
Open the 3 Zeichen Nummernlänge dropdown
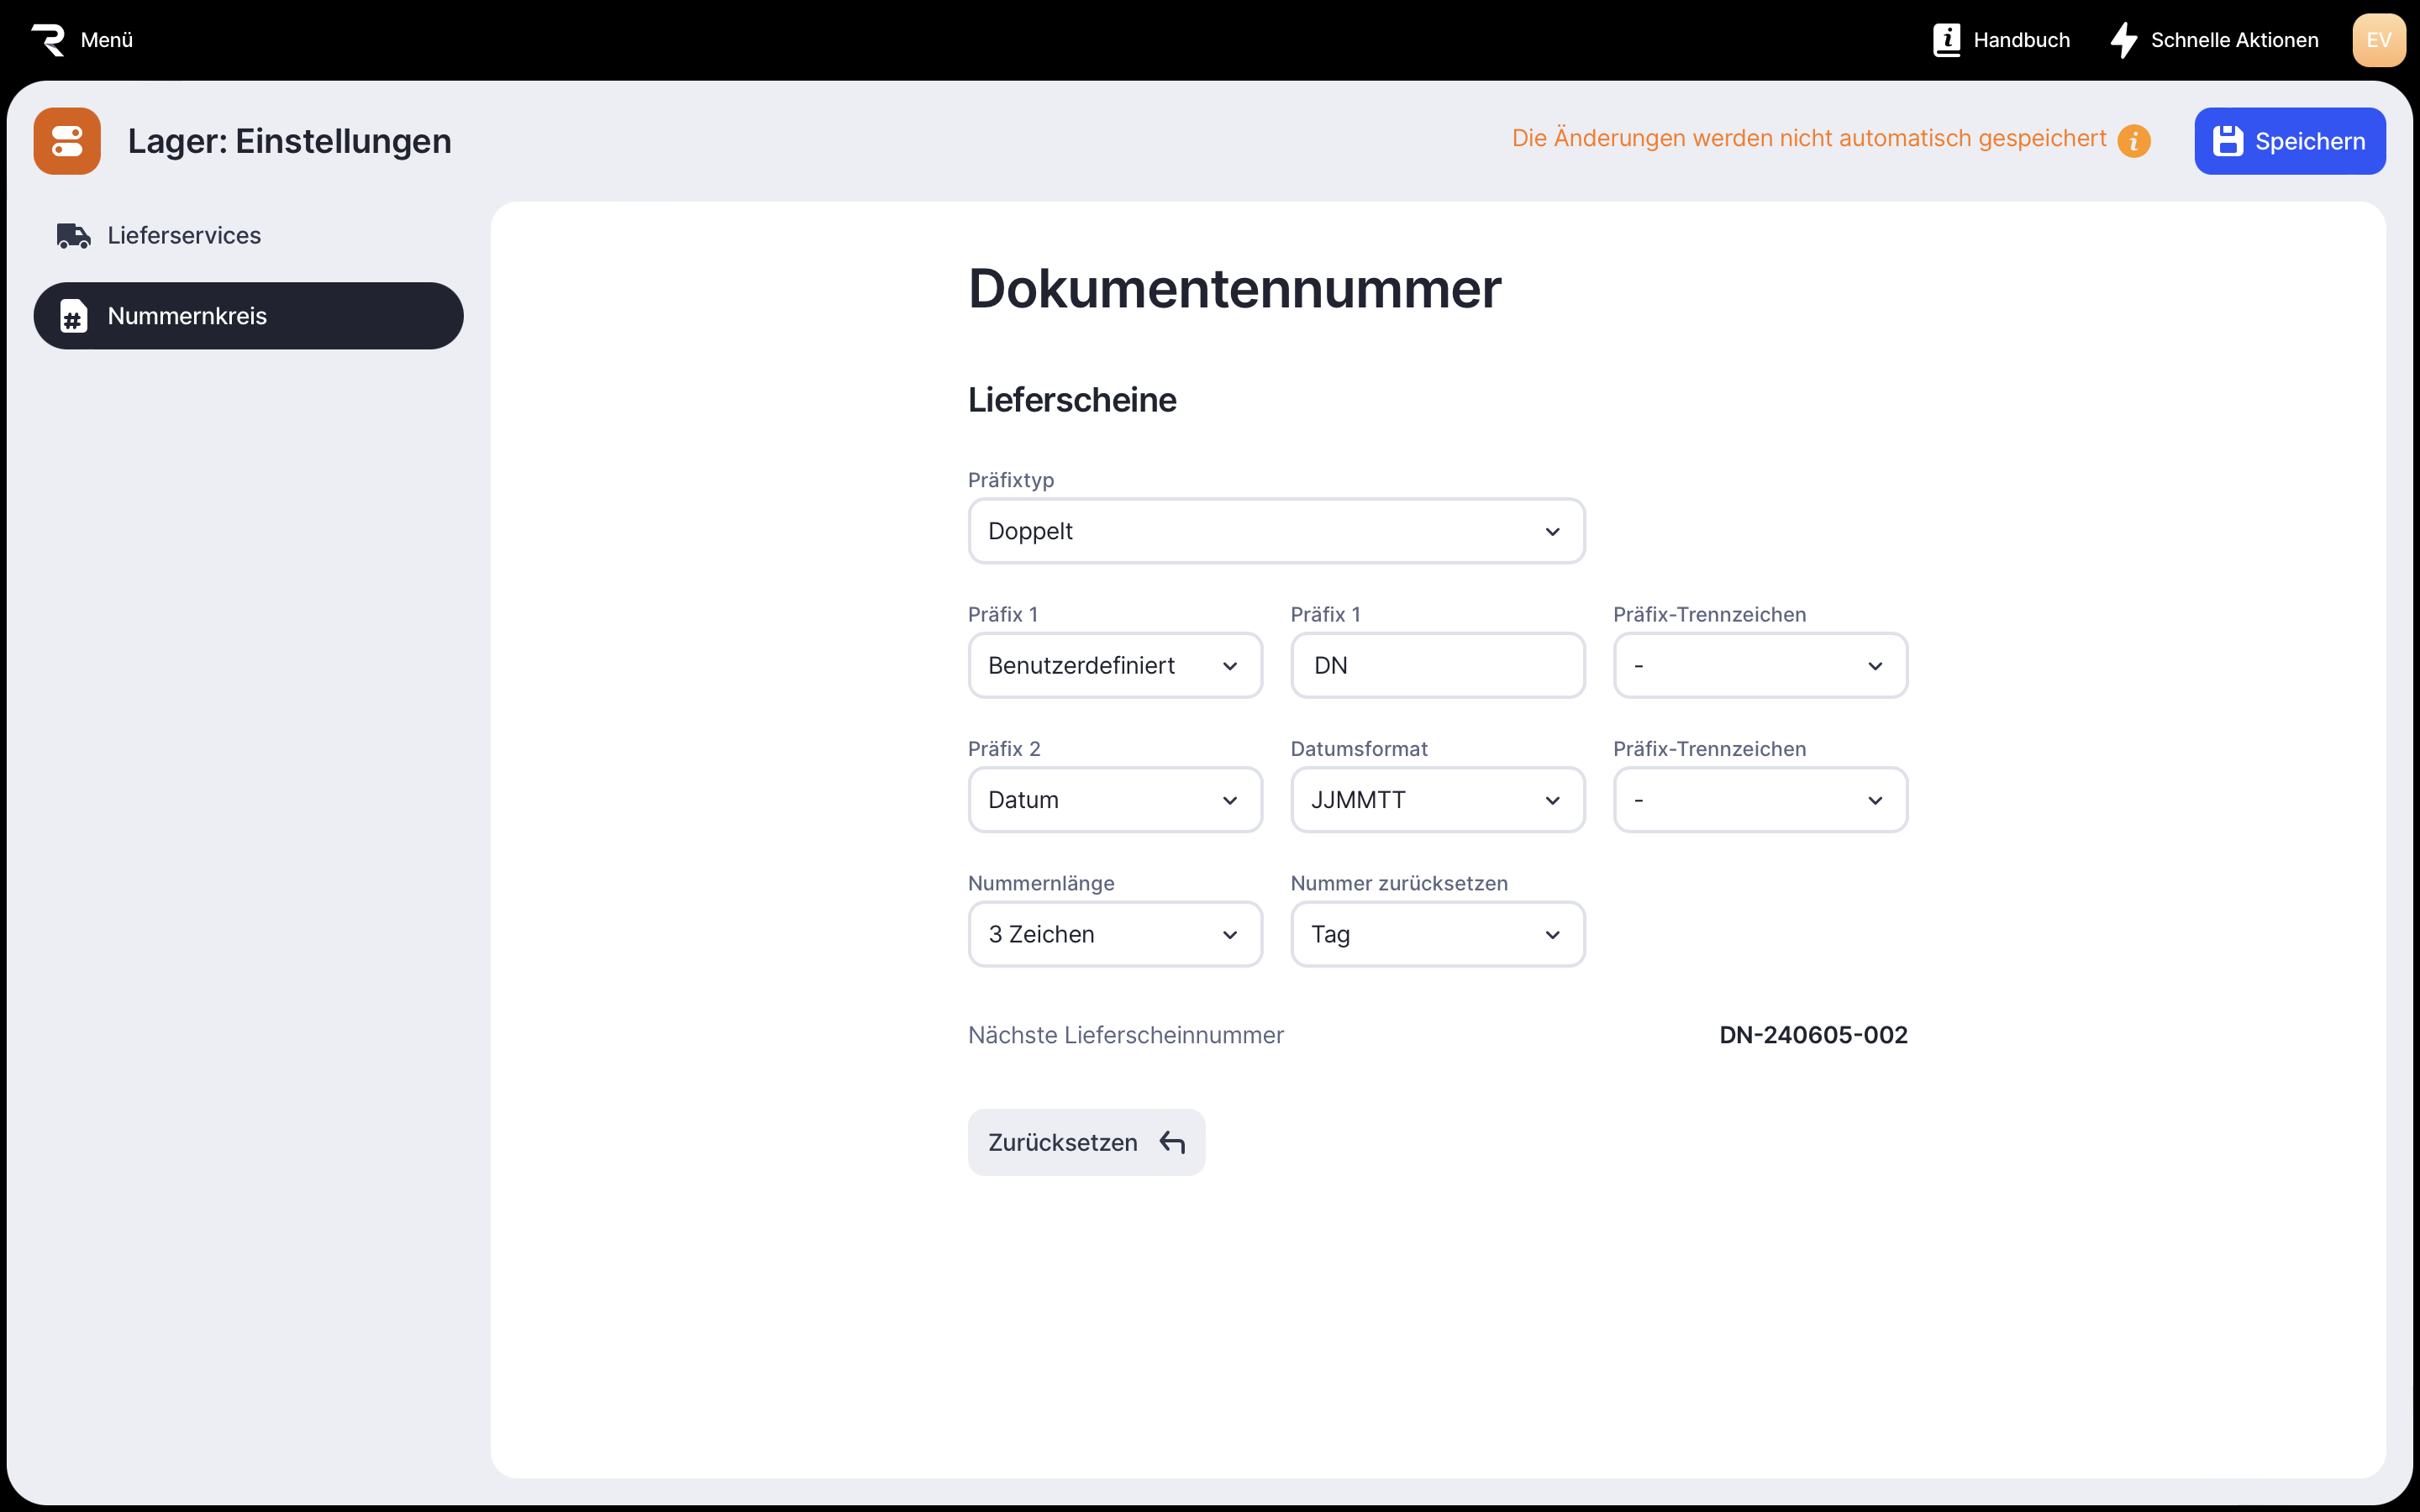1114,934
